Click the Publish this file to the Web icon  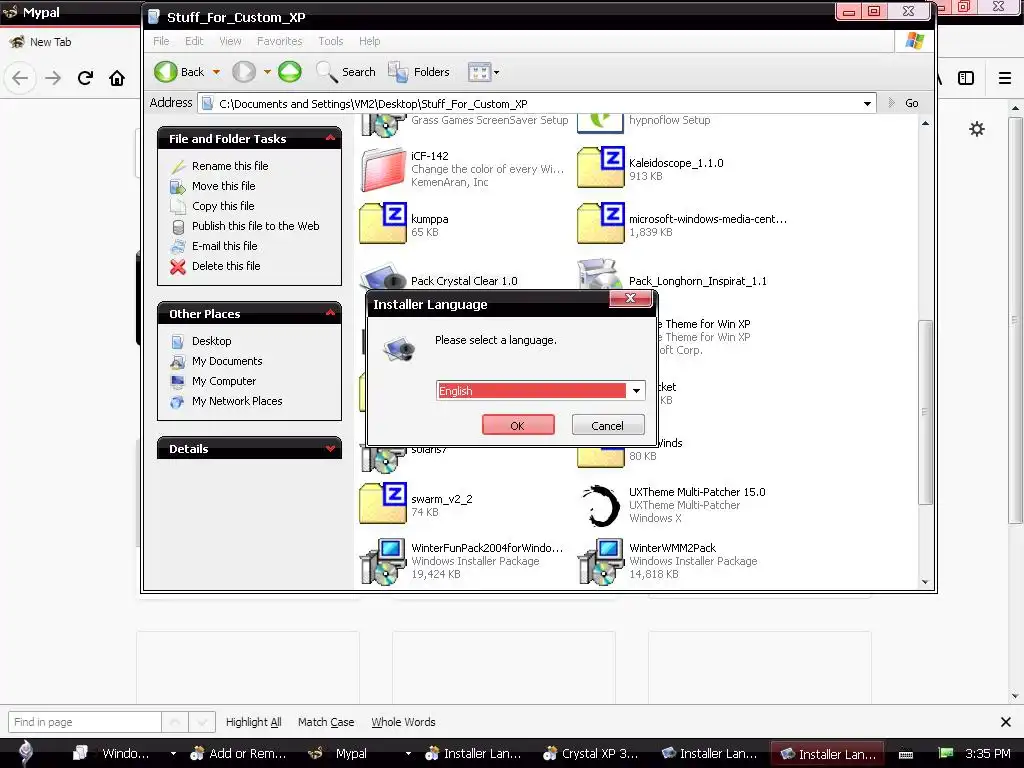pos(178,227)
